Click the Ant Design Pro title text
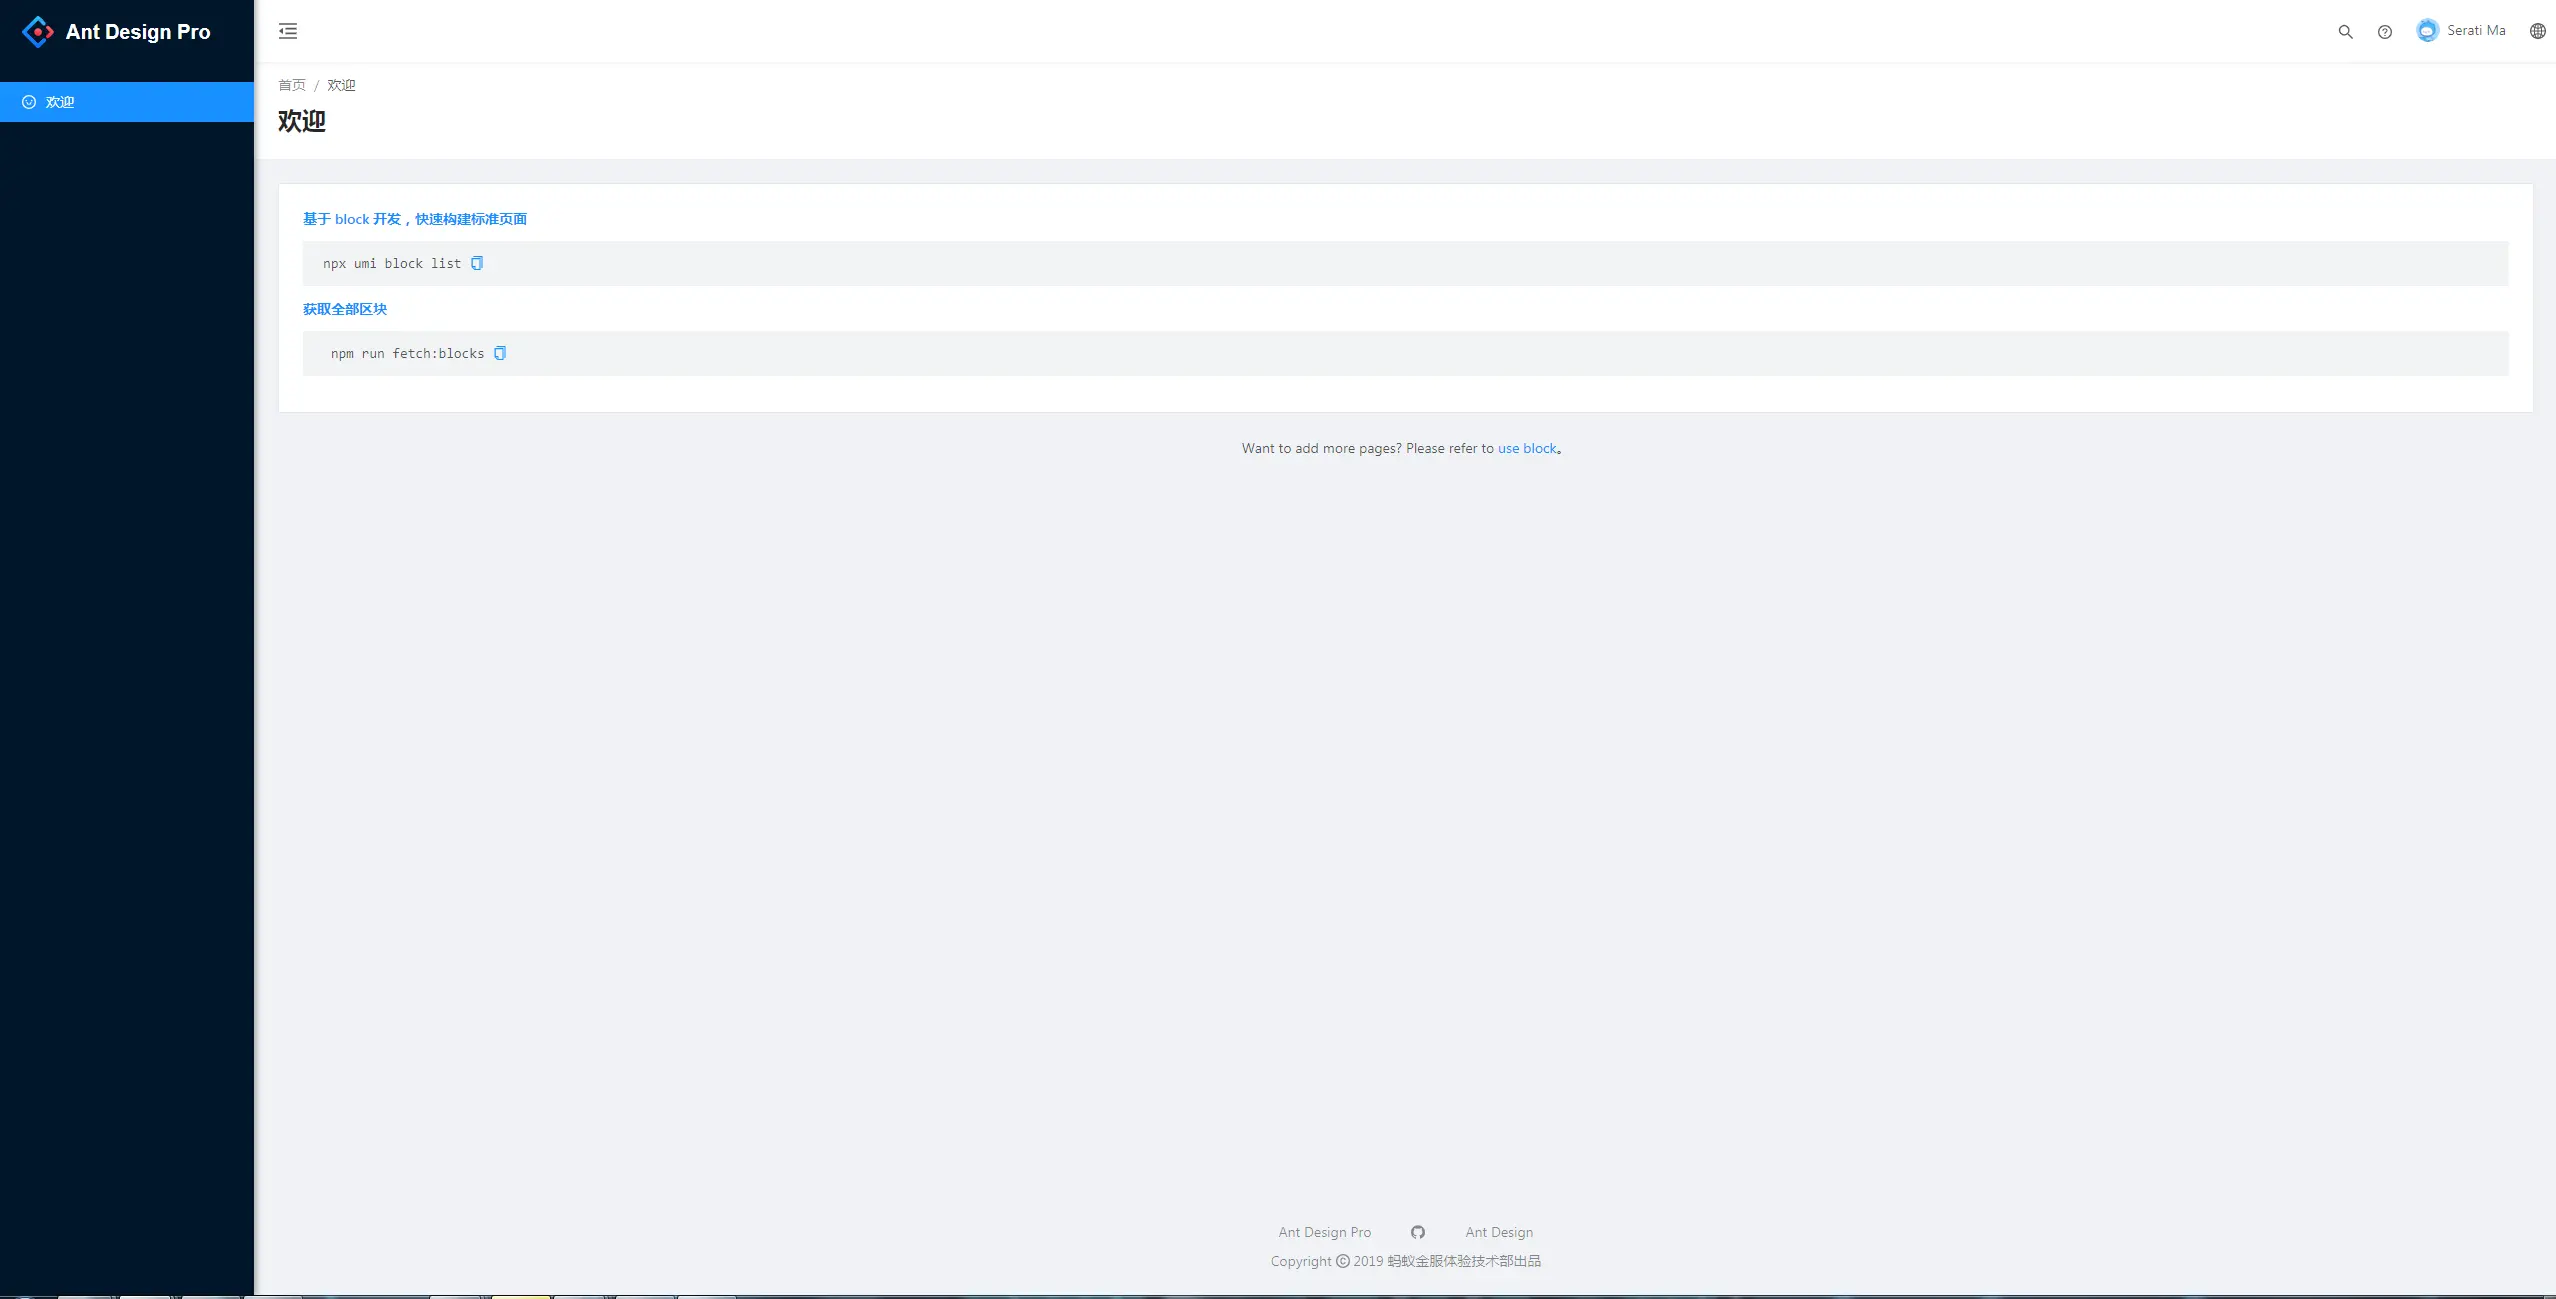The image size is (2556, 1299). click(x=138, y=32)
